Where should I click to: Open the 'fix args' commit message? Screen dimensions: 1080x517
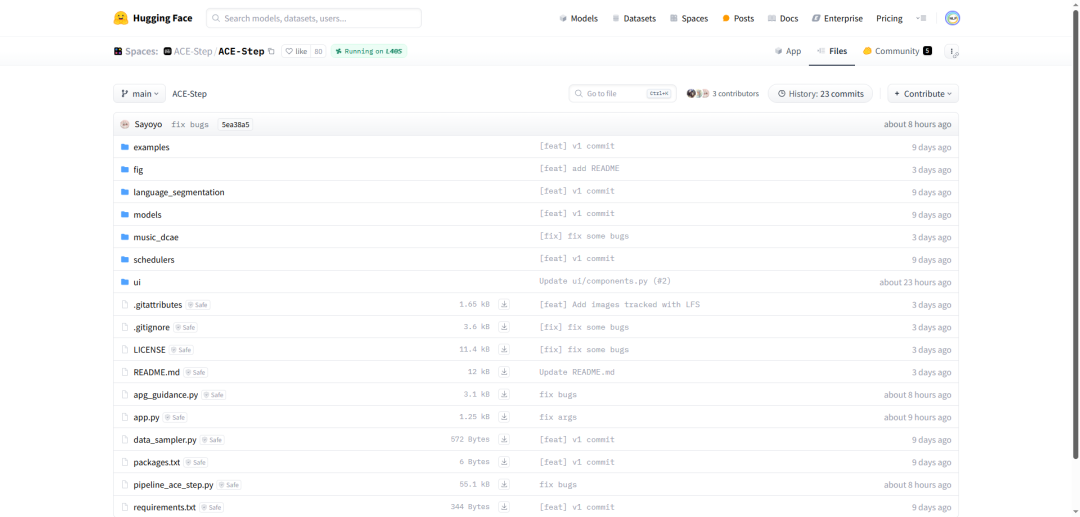click(x=558, y=417)
